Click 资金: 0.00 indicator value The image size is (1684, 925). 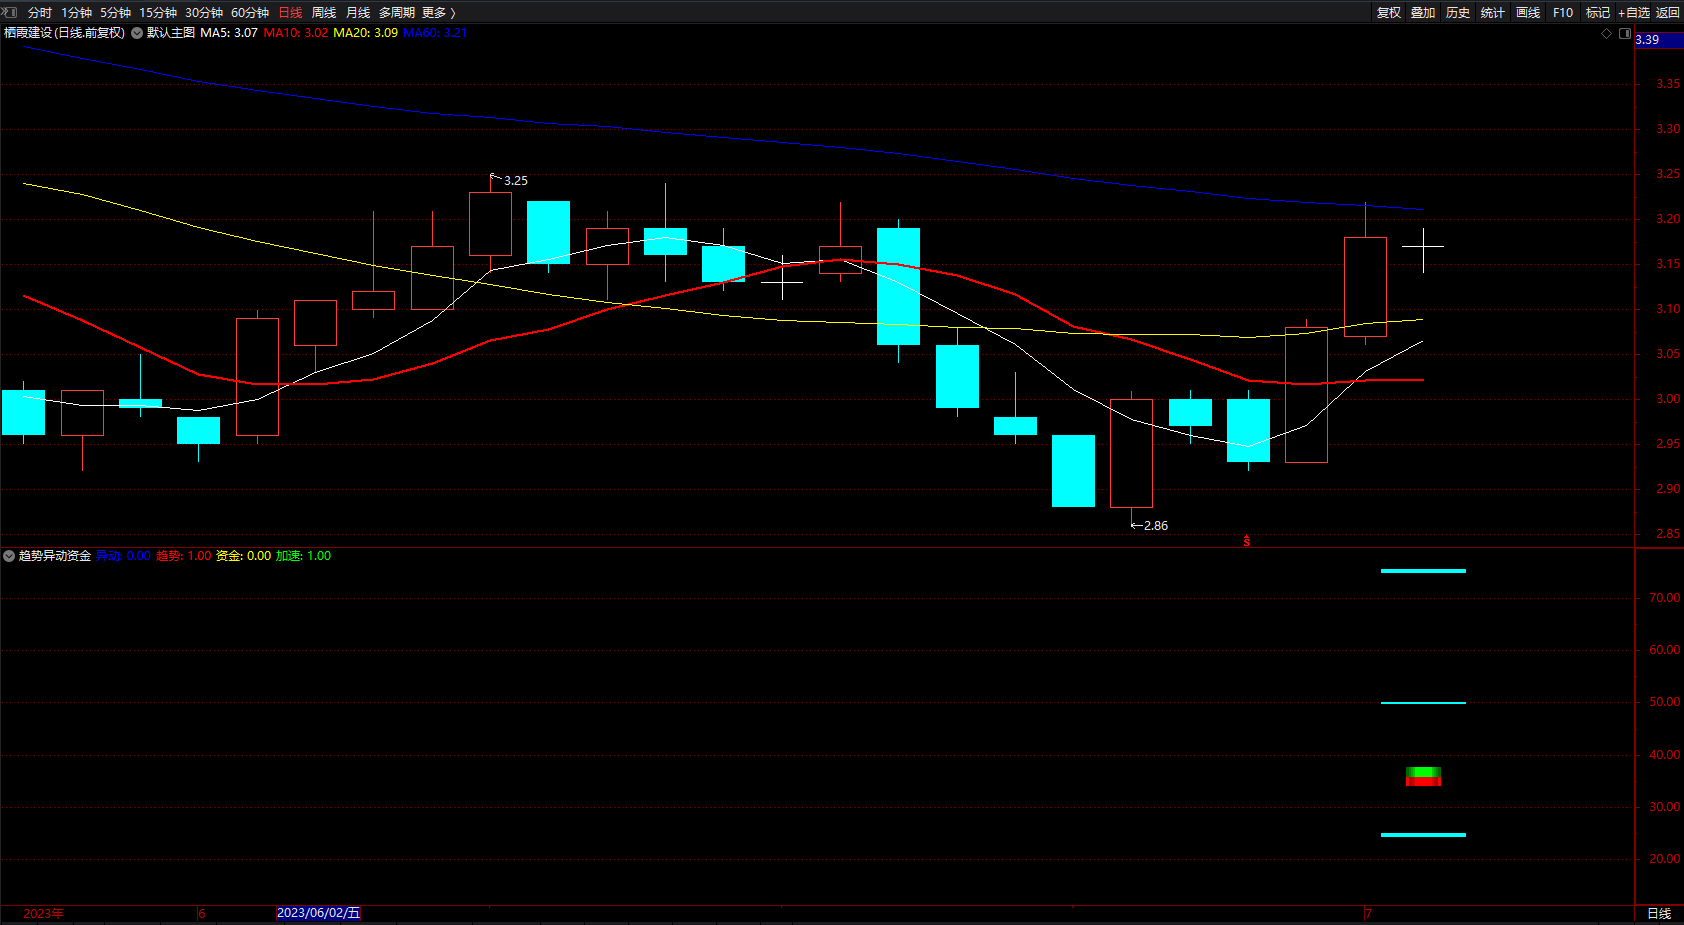[243, 556]
